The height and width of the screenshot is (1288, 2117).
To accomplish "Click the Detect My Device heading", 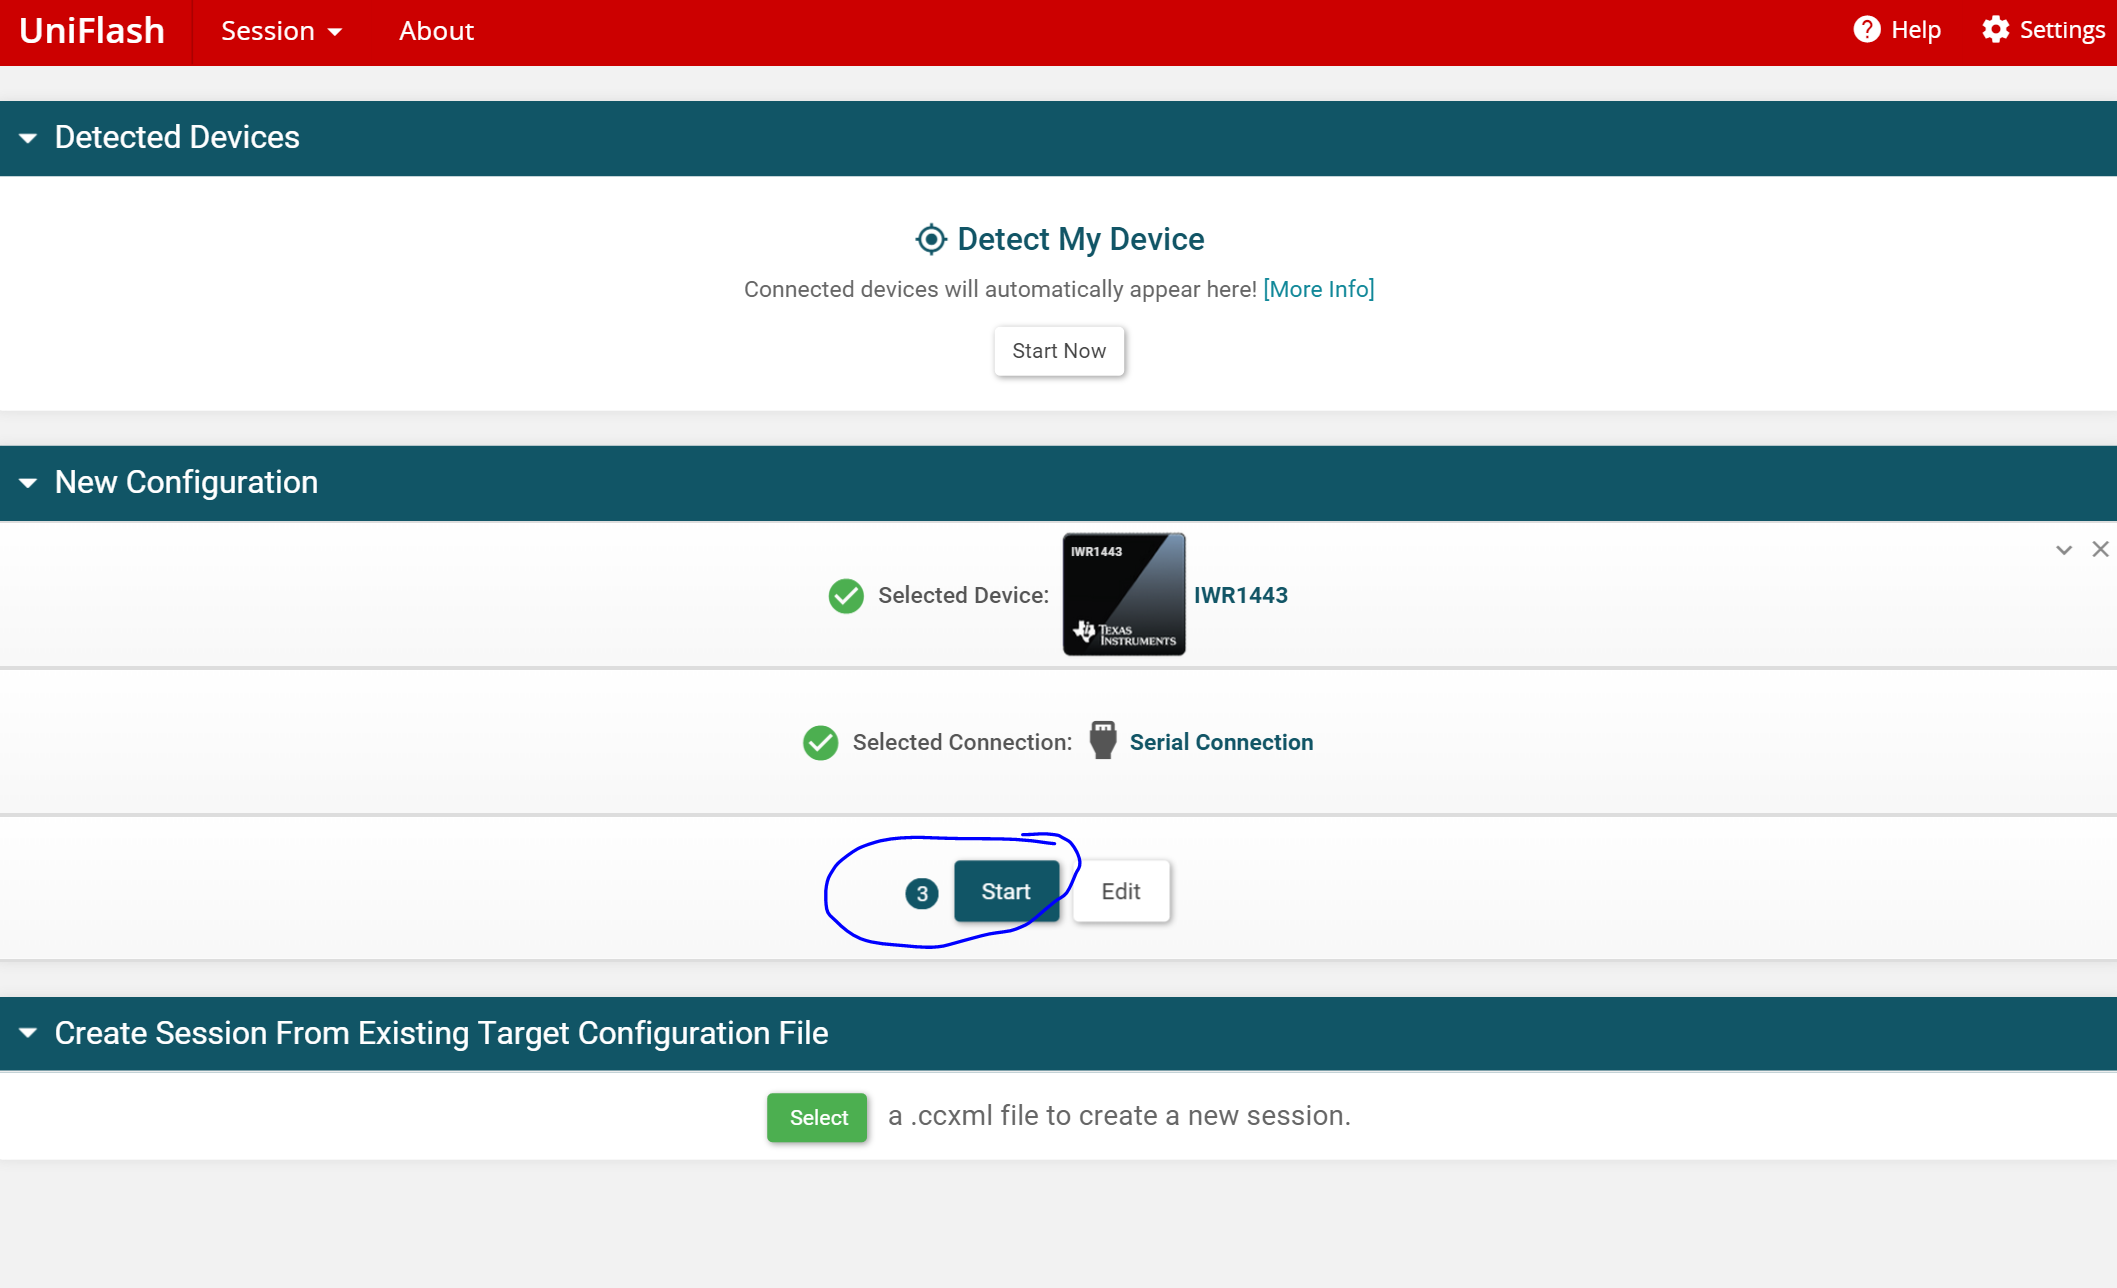I will 1080,239.
